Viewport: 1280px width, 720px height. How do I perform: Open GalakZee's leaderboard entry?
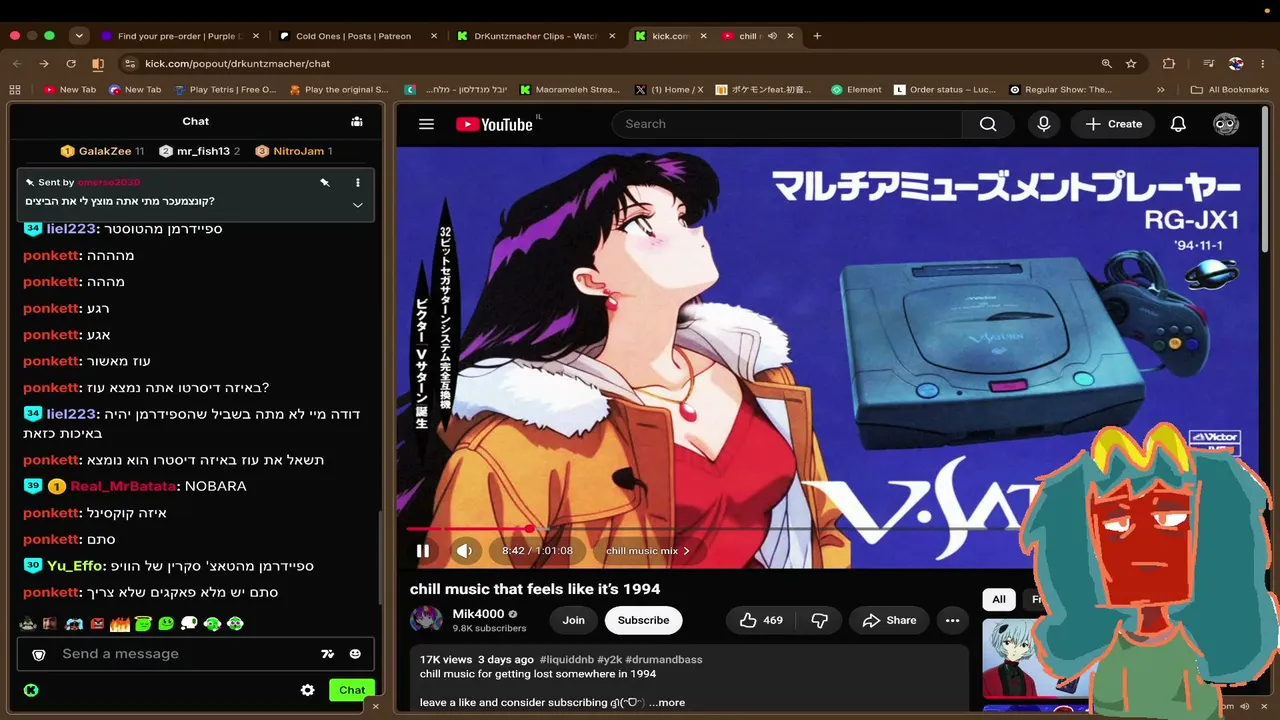(x=102, y=151)
